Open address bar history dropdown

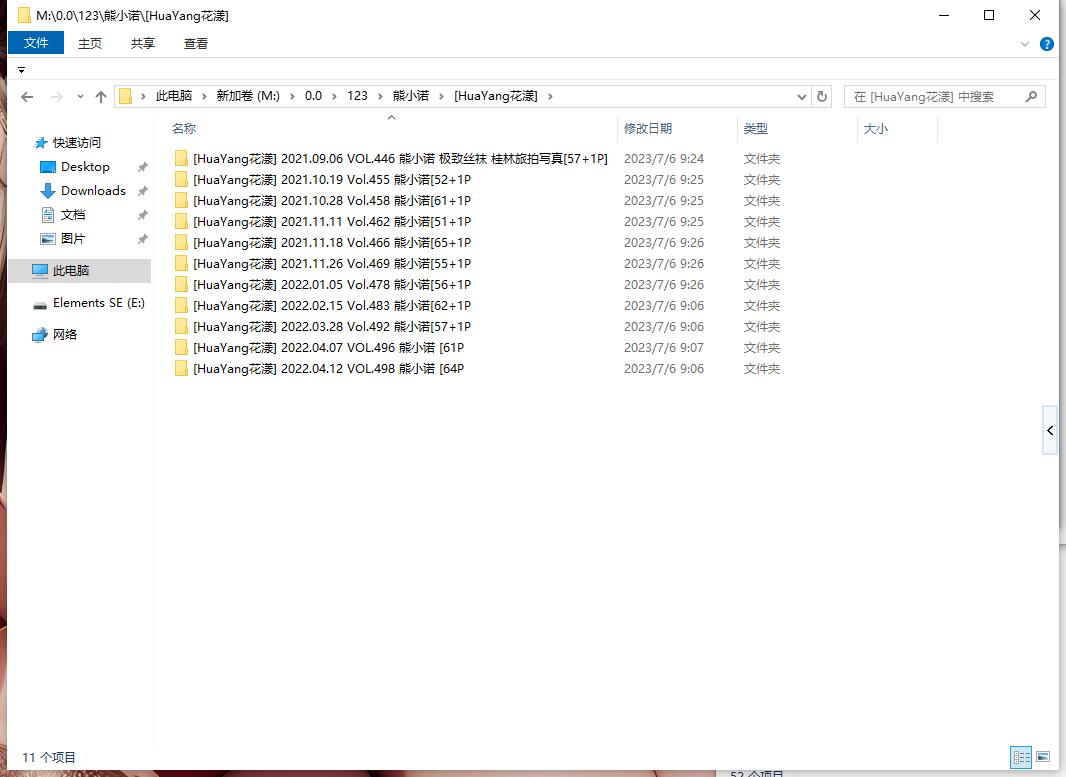[802, 97]
